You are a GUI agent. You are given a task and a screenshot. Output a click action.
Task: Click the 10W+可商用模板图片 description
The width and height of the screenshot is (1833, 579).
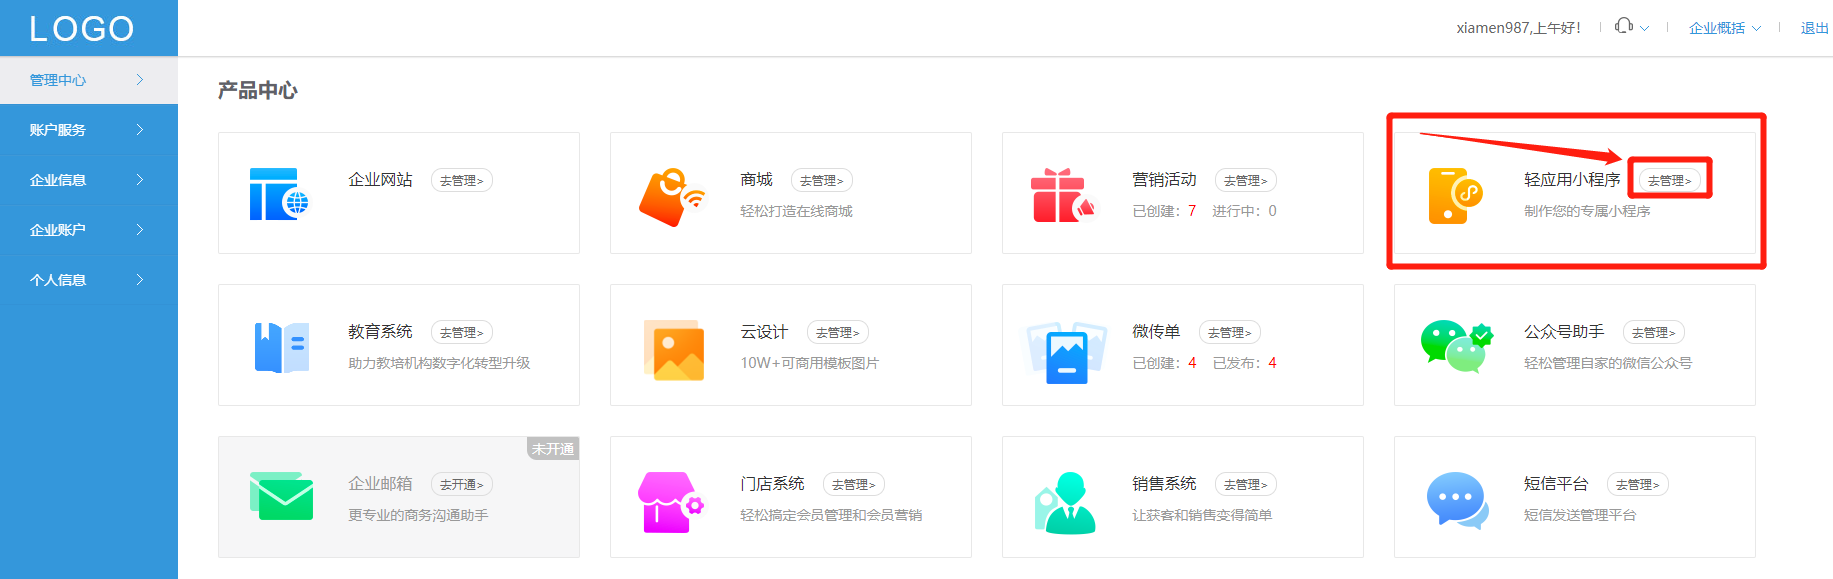click(809, 363)
